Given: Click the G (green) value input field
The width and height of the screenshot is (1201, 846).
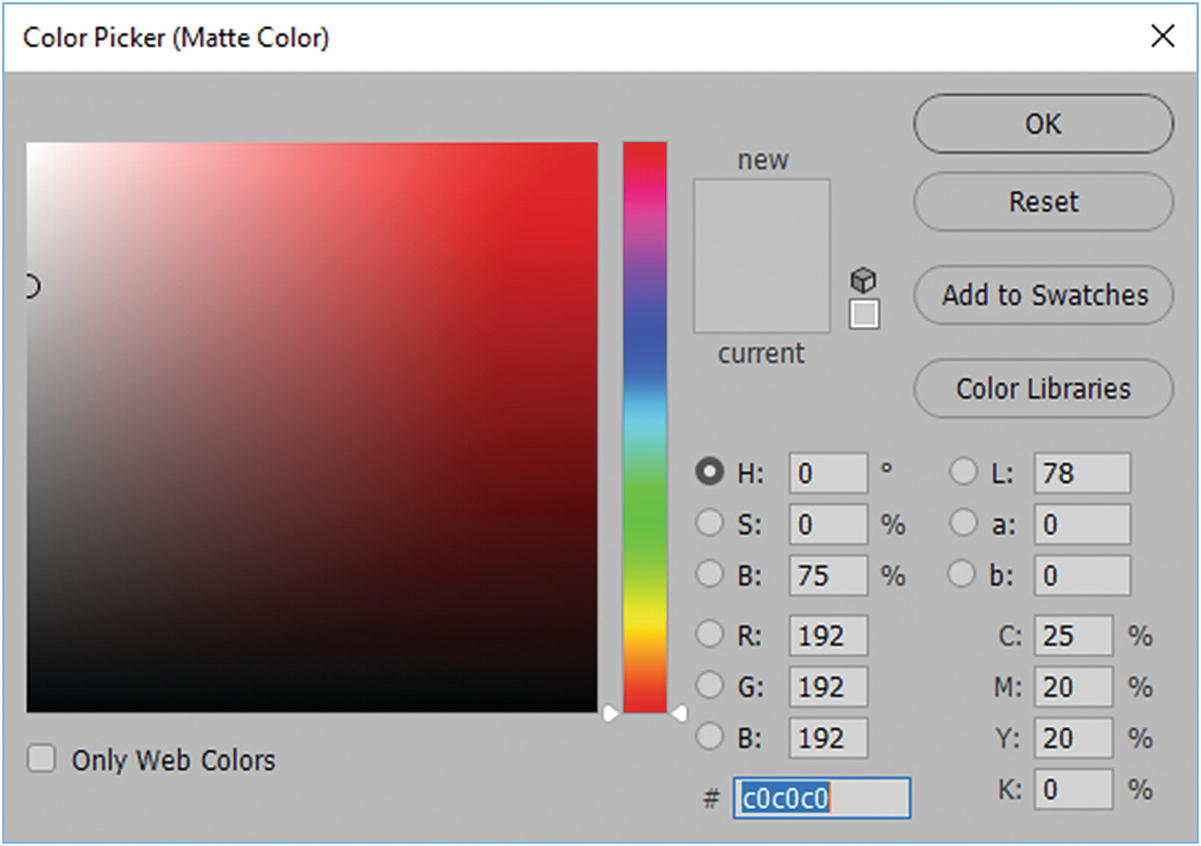Looking at the screenshot, I should 828,687.
